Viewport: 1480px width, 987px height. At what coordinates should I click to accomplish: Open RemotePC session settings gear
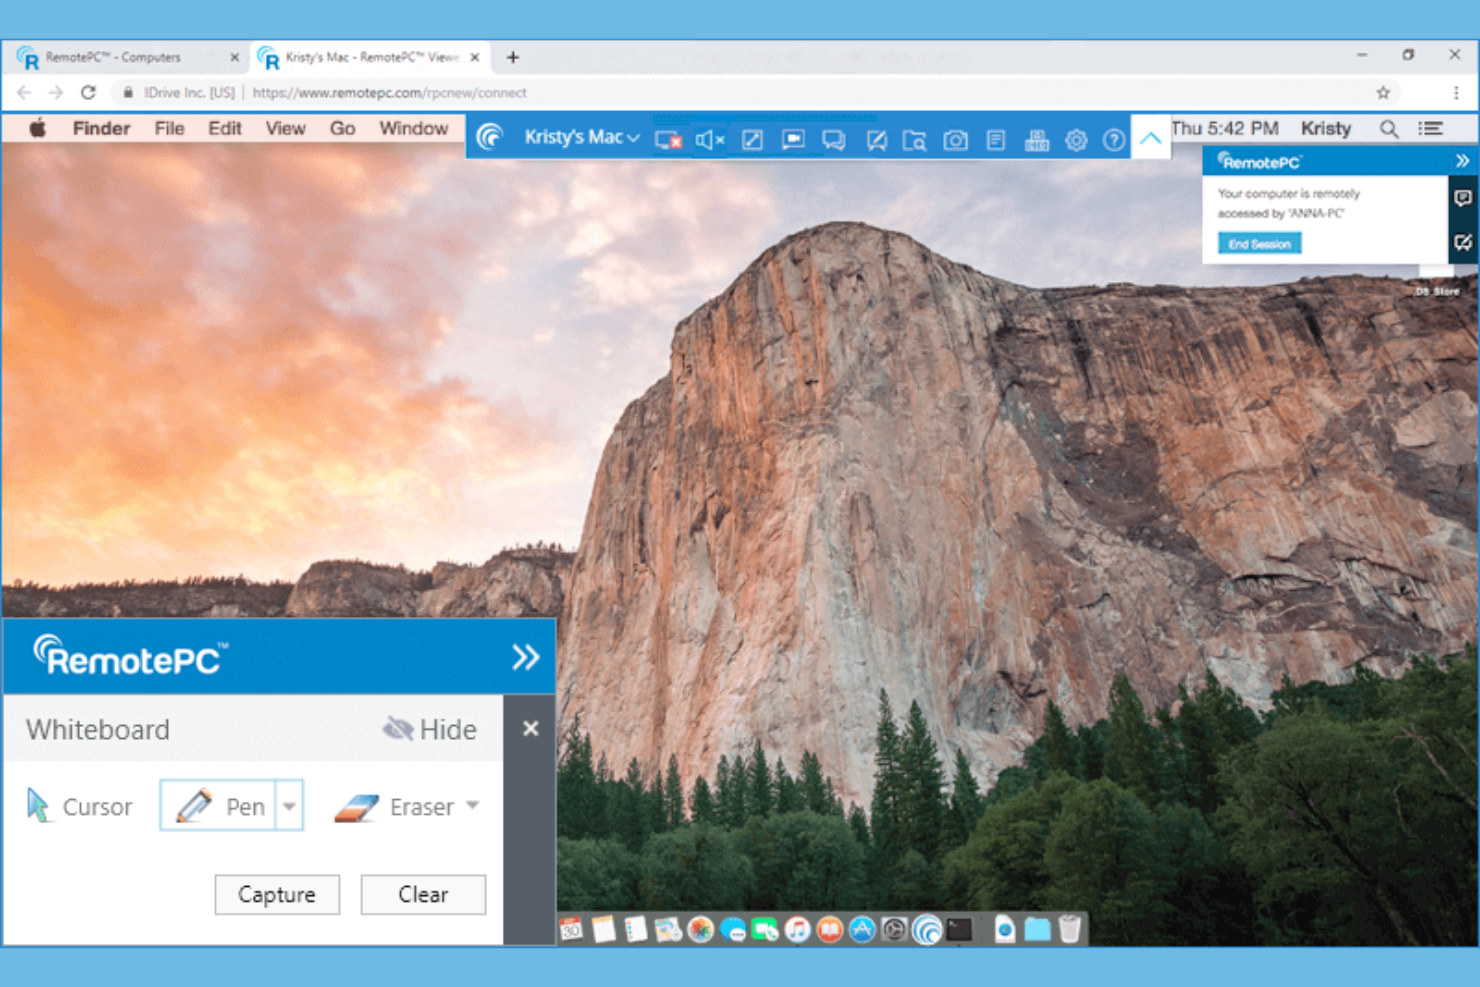tap(1075, 140)
